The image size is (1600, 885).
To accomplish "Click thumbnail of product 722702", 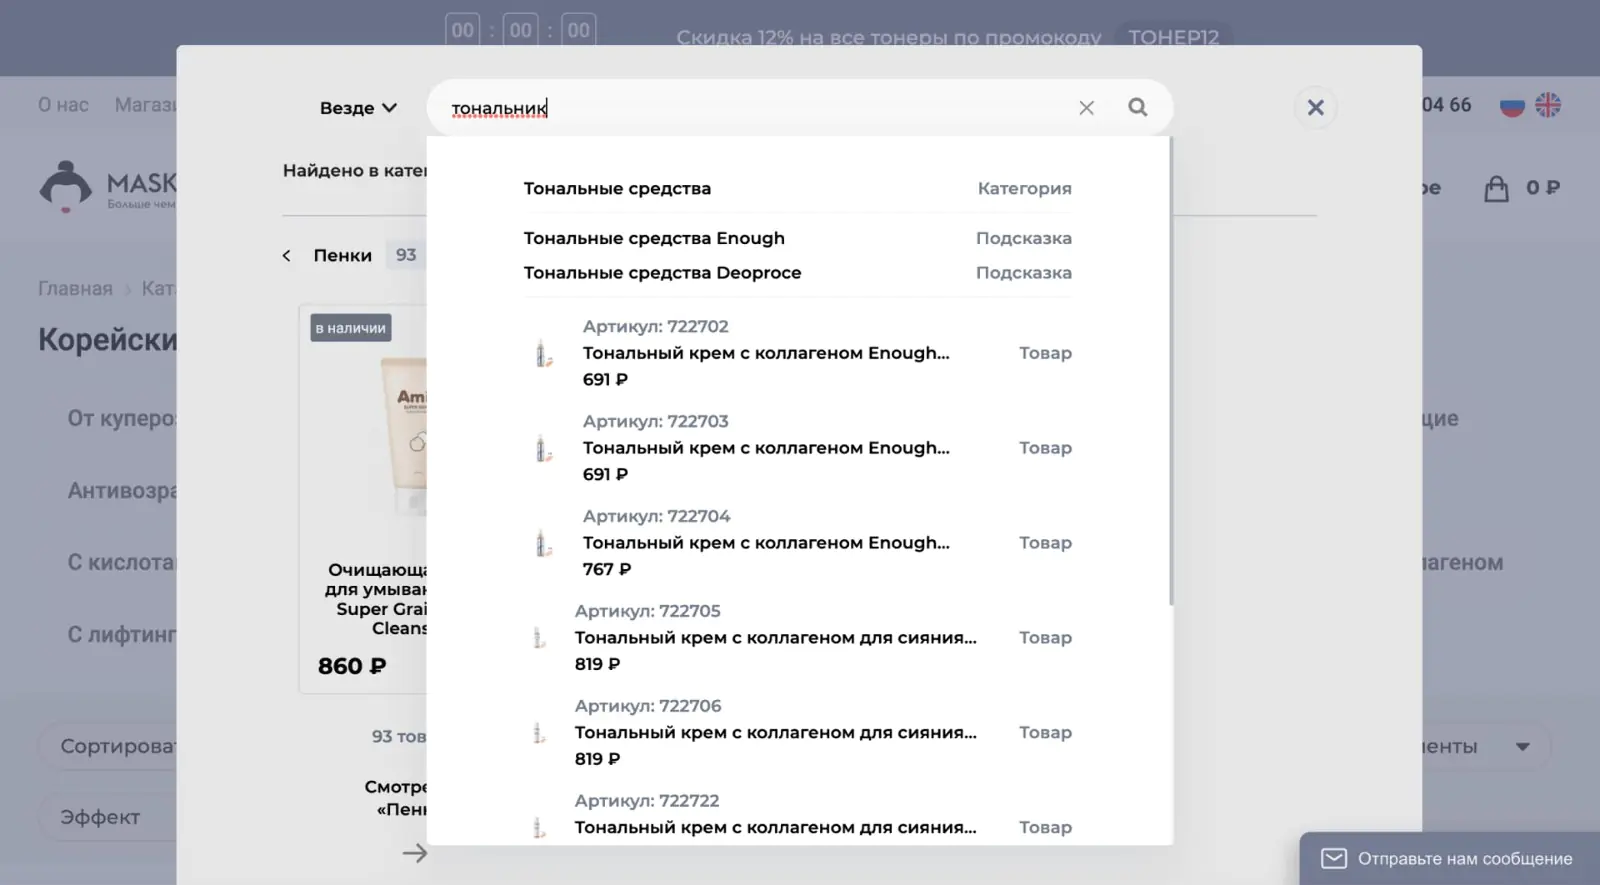I will pyautogui.click(x=543, y=353).
